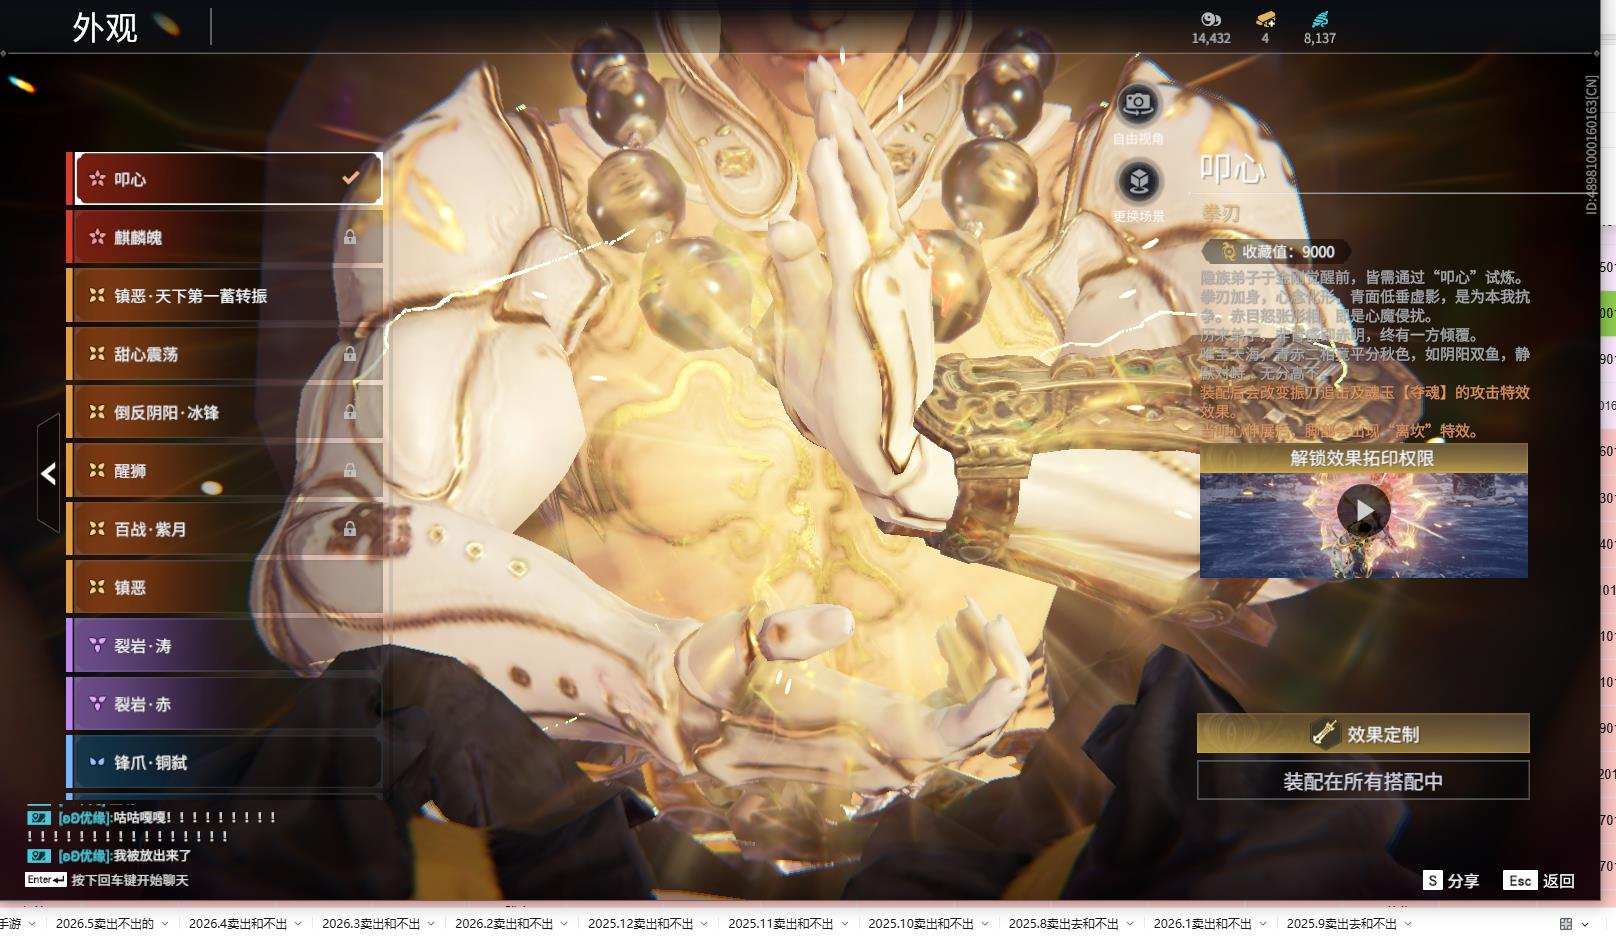The height and width of the screenshot is (939, 1616).
Task: Switch to the 2026.2卖出和不出 sheet tab
Action: [504, 924]
